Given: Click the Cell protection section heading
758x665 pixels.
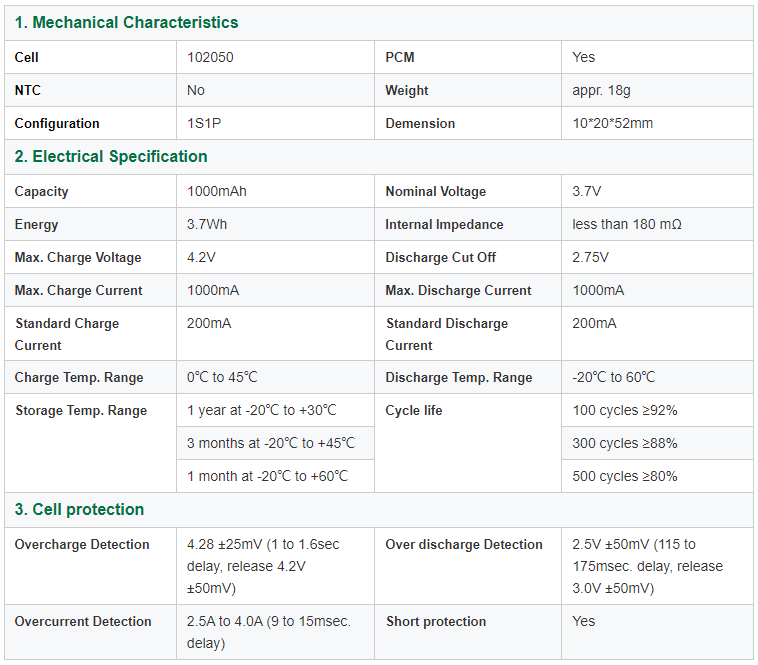Looking at the screenshot, I should click(x=79, y=509).
